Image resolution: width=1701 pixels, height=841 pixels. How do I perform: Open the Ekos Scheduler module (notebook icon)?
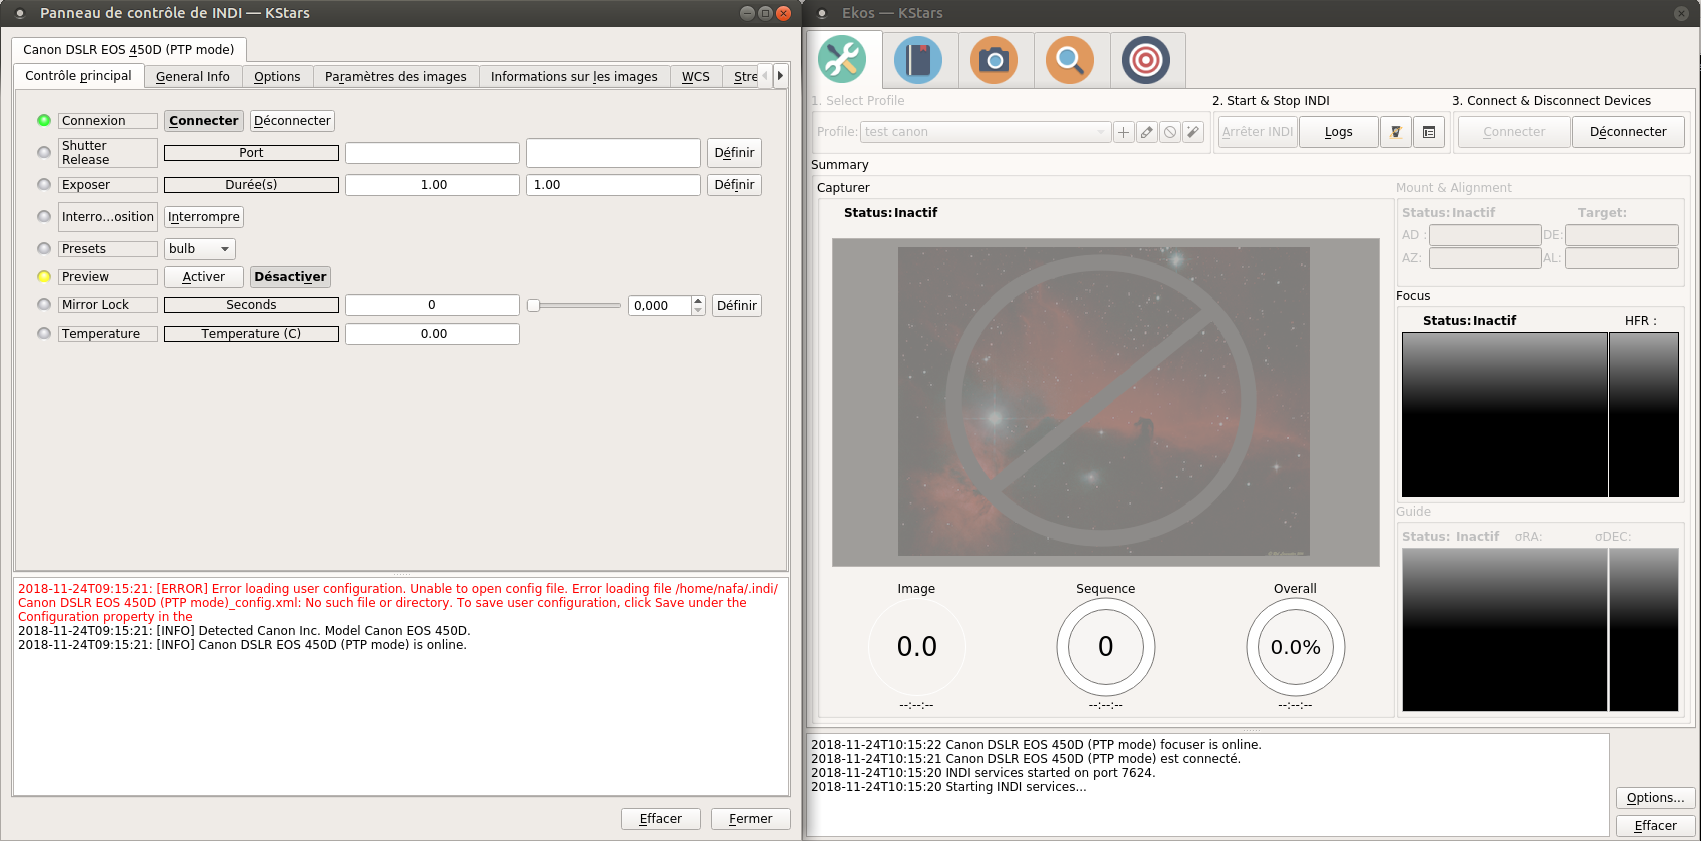(x=918, y=60)
